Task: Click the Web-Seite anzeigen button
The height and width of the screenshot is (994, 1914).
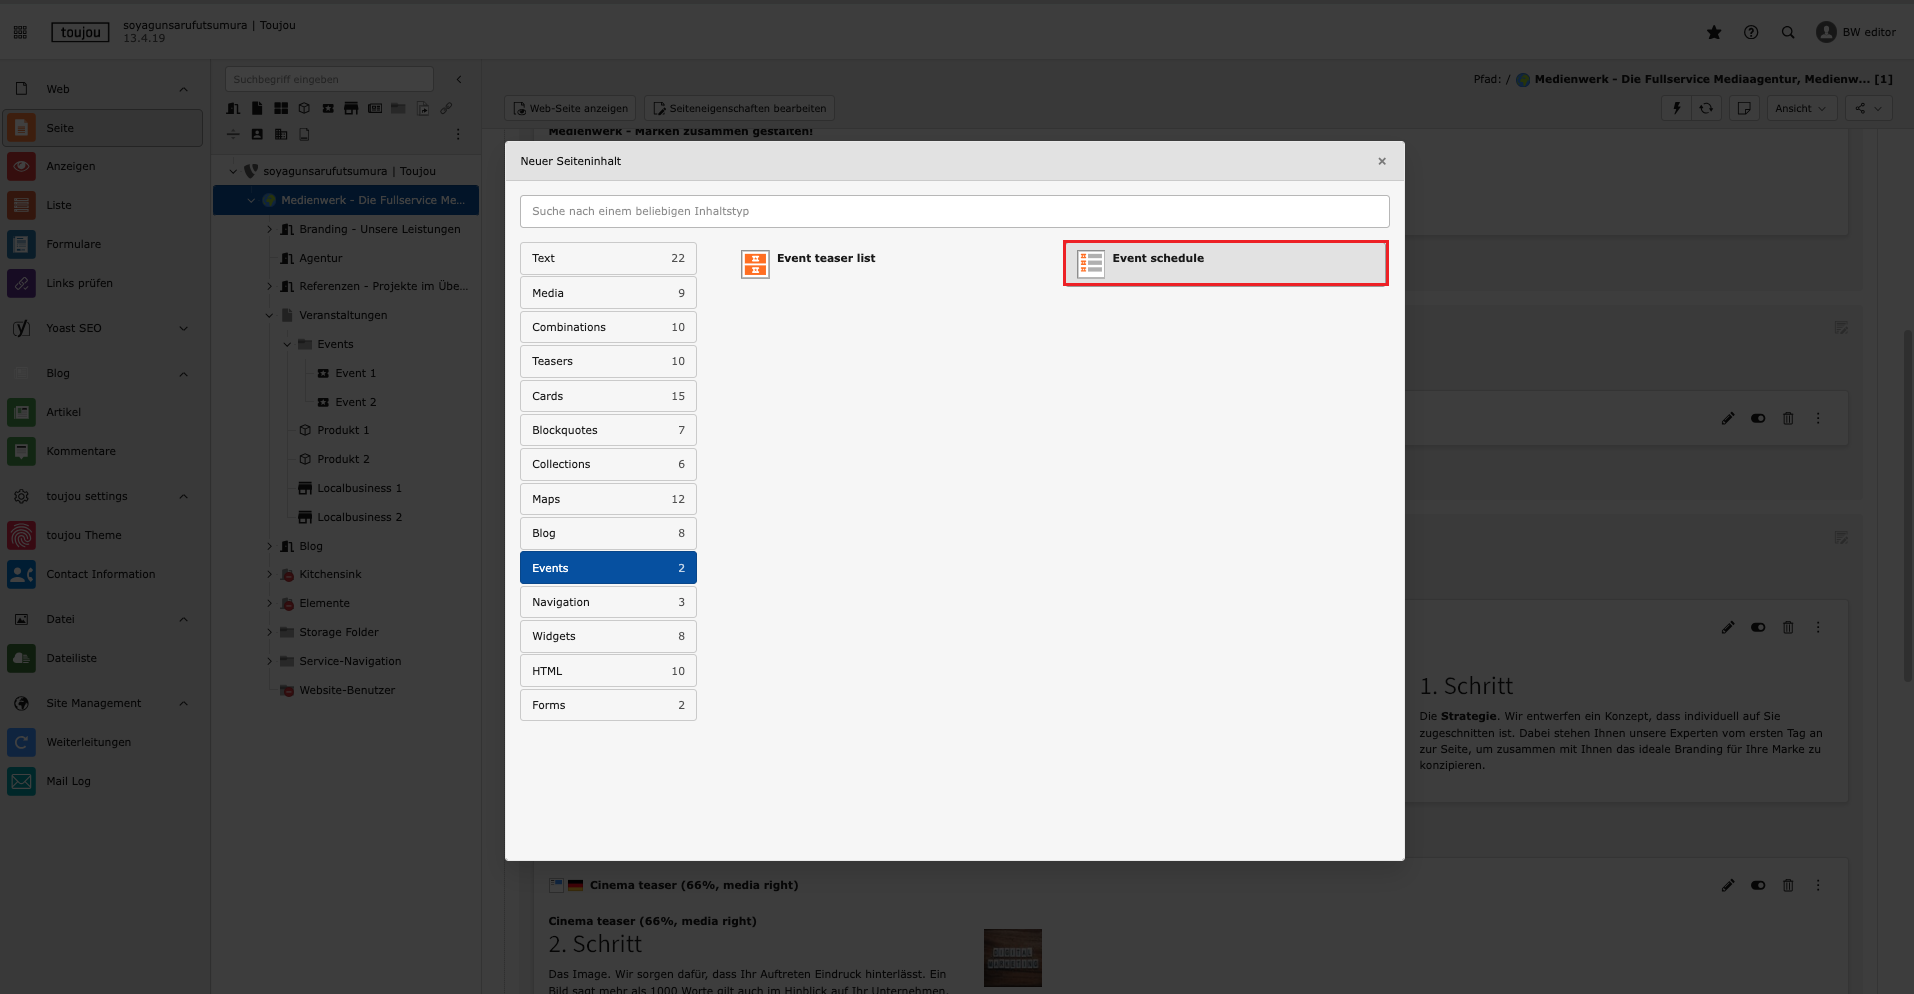Action: [x=570, y=108]
